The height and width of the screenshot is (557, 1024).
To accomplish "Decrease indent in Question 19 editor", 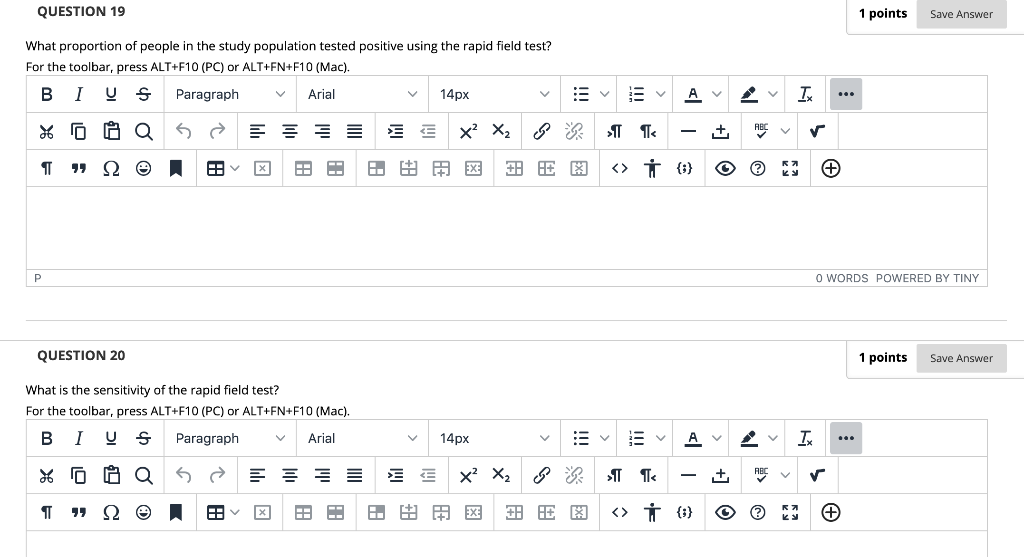I will 428,131.
